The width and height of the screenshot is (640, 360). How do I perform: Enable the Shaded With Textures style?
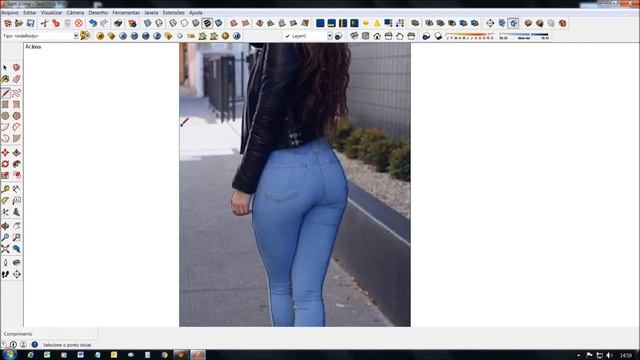coord(207,23)
